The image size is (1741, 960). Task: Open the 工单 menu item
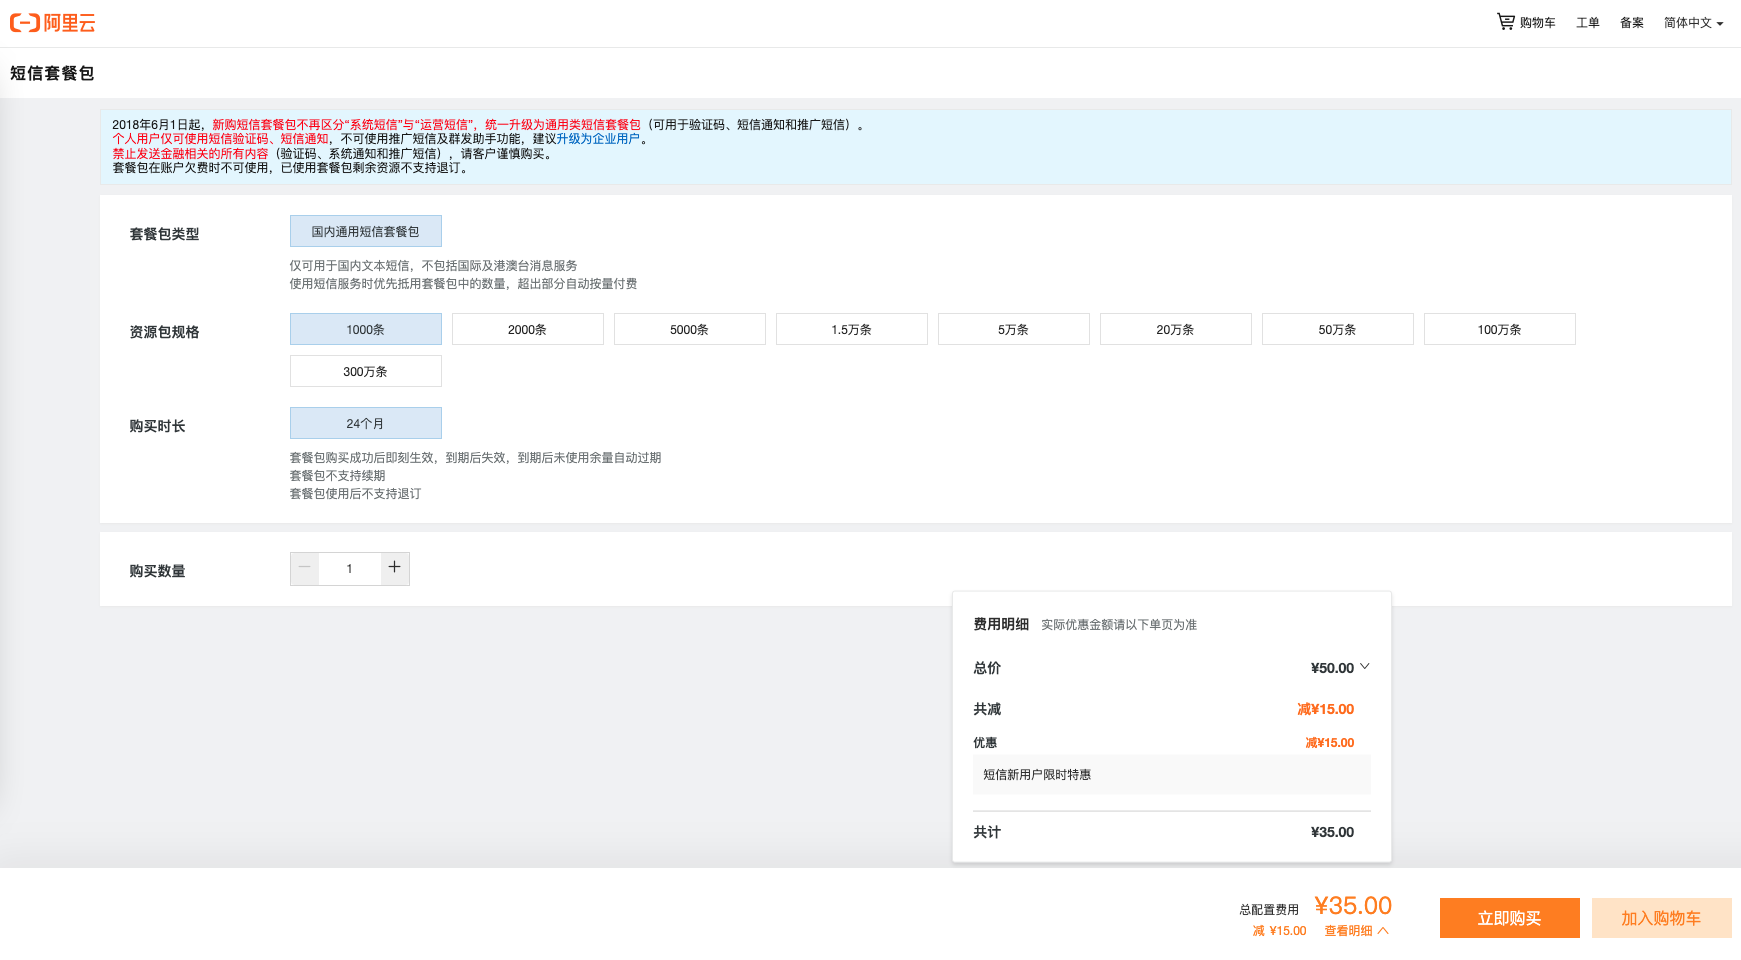point(1588,23)
